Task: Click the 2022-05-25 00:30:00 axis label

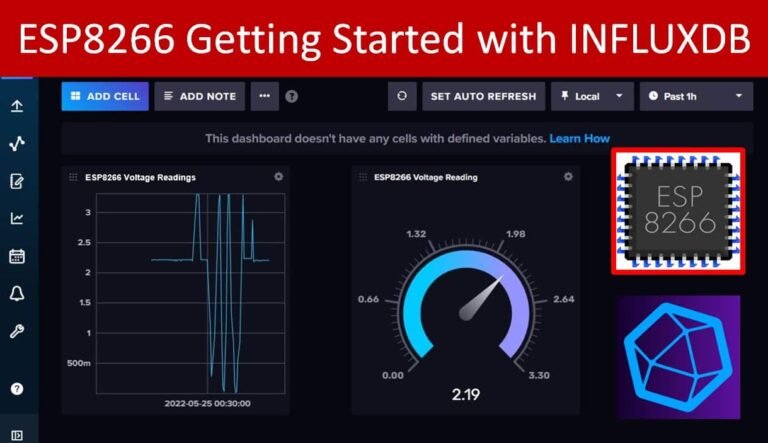Action: (x=207, y=403)
